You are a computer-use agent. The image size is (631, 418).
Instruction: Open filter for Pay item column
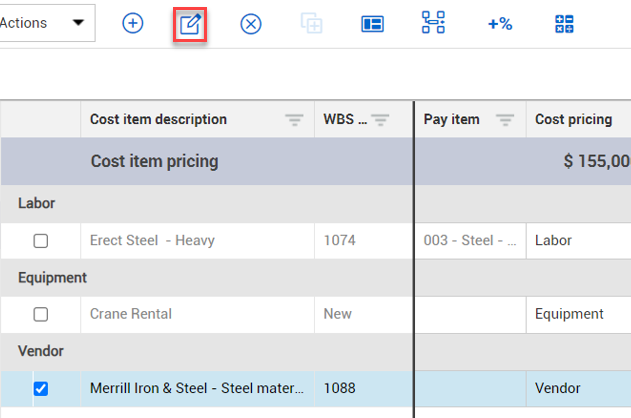click(505, 120)
